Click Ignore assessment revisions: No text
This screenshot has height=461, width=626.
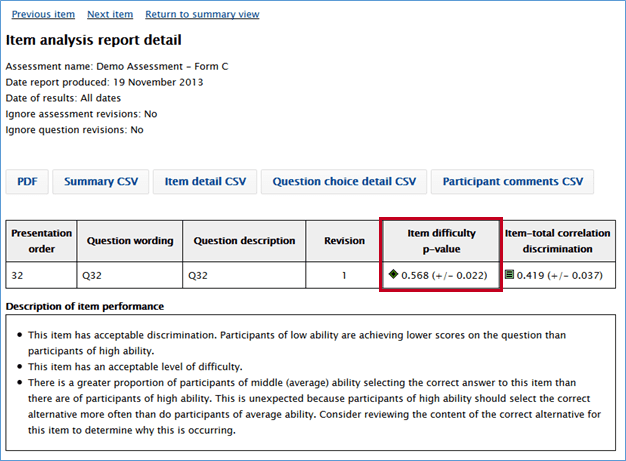coord(81,114)
